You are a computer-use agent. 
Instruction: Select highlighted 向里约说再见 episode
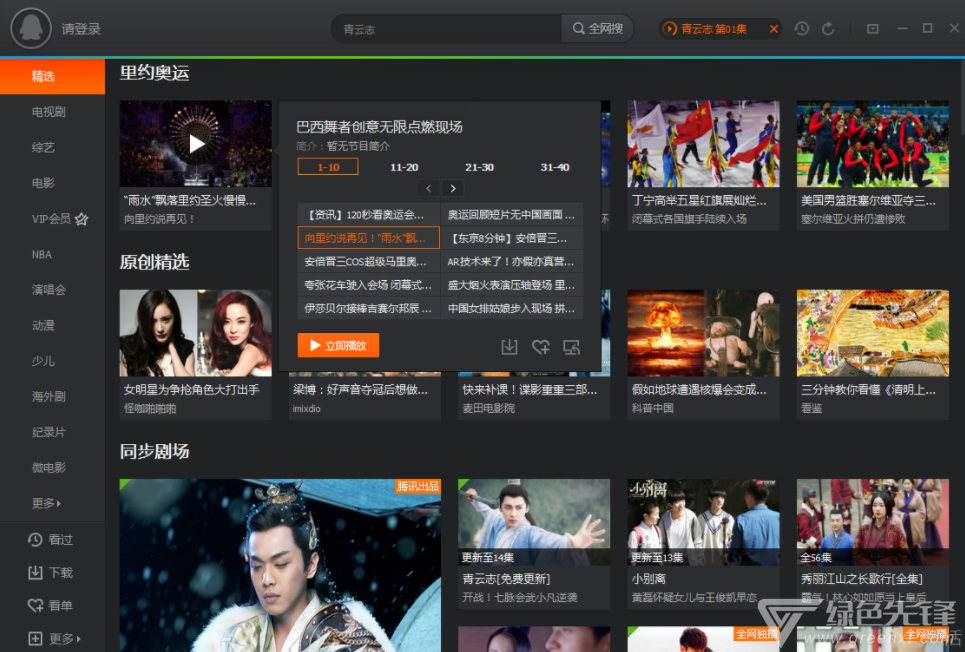[369, 238]
